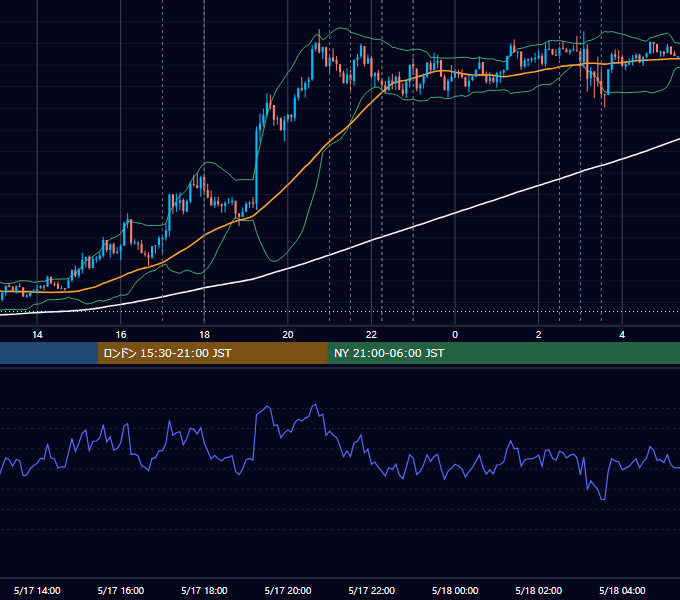Click the '5/17 16:00' date label
The image size is (680, 600).
pyautogui.click(x=121, y=590)
